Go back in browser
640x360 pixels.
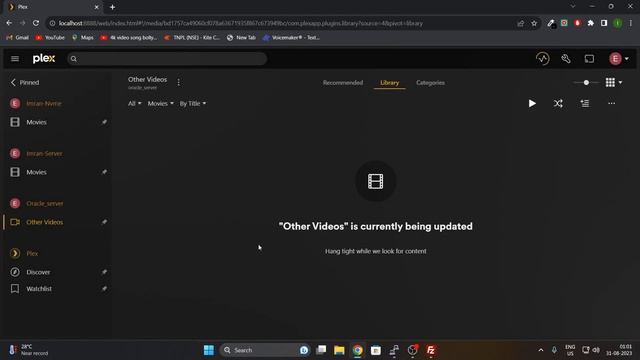[9, 23]
